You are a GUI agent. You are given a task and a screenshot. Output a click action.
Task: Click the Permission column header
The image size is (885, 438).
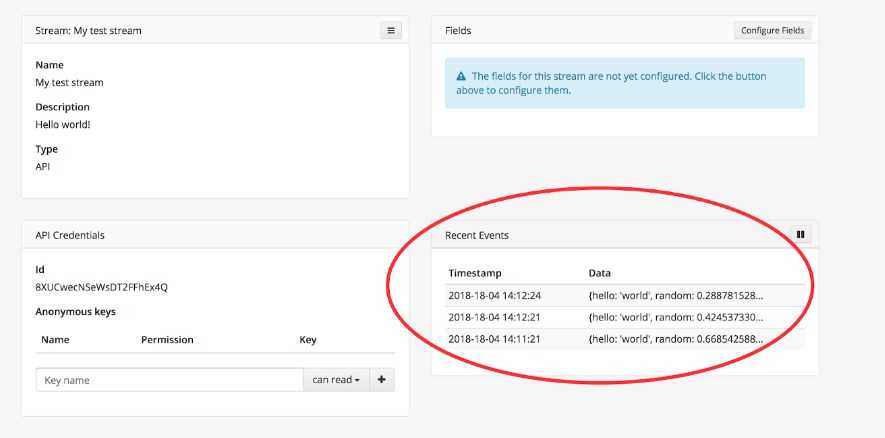point(167,340)
